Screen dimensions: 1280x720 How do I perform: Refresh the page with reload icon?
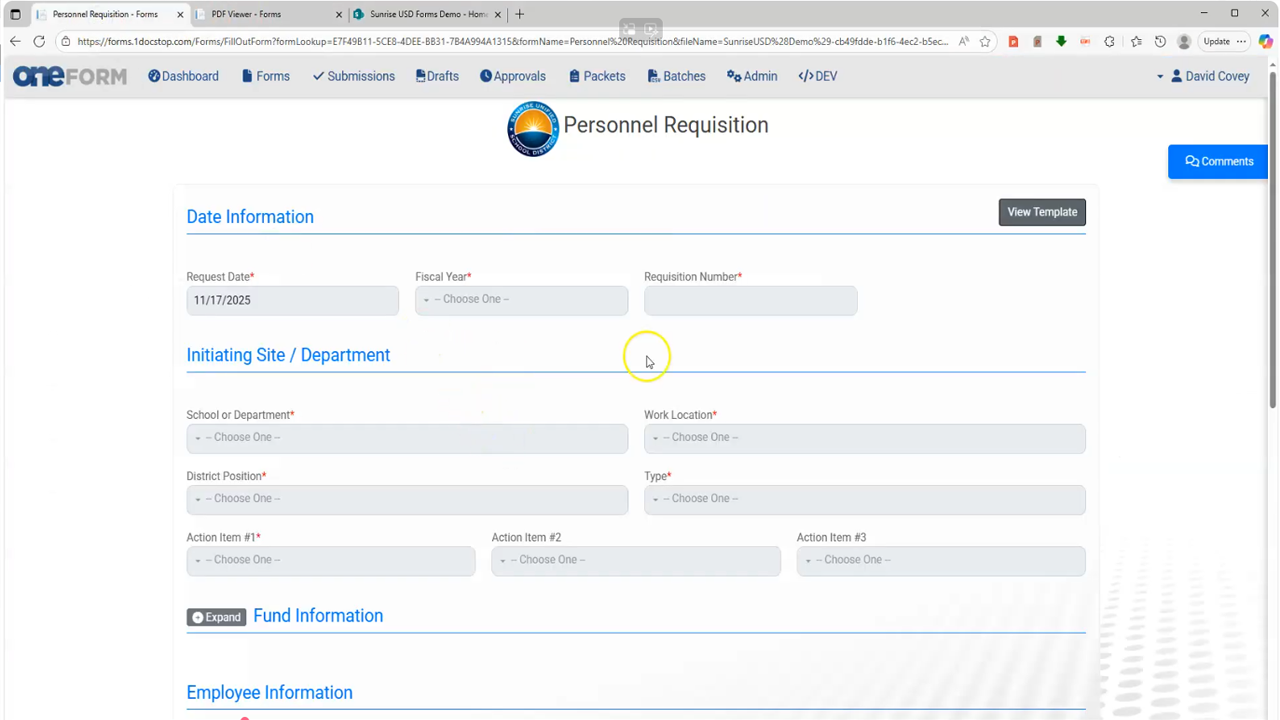click(39, 41)
